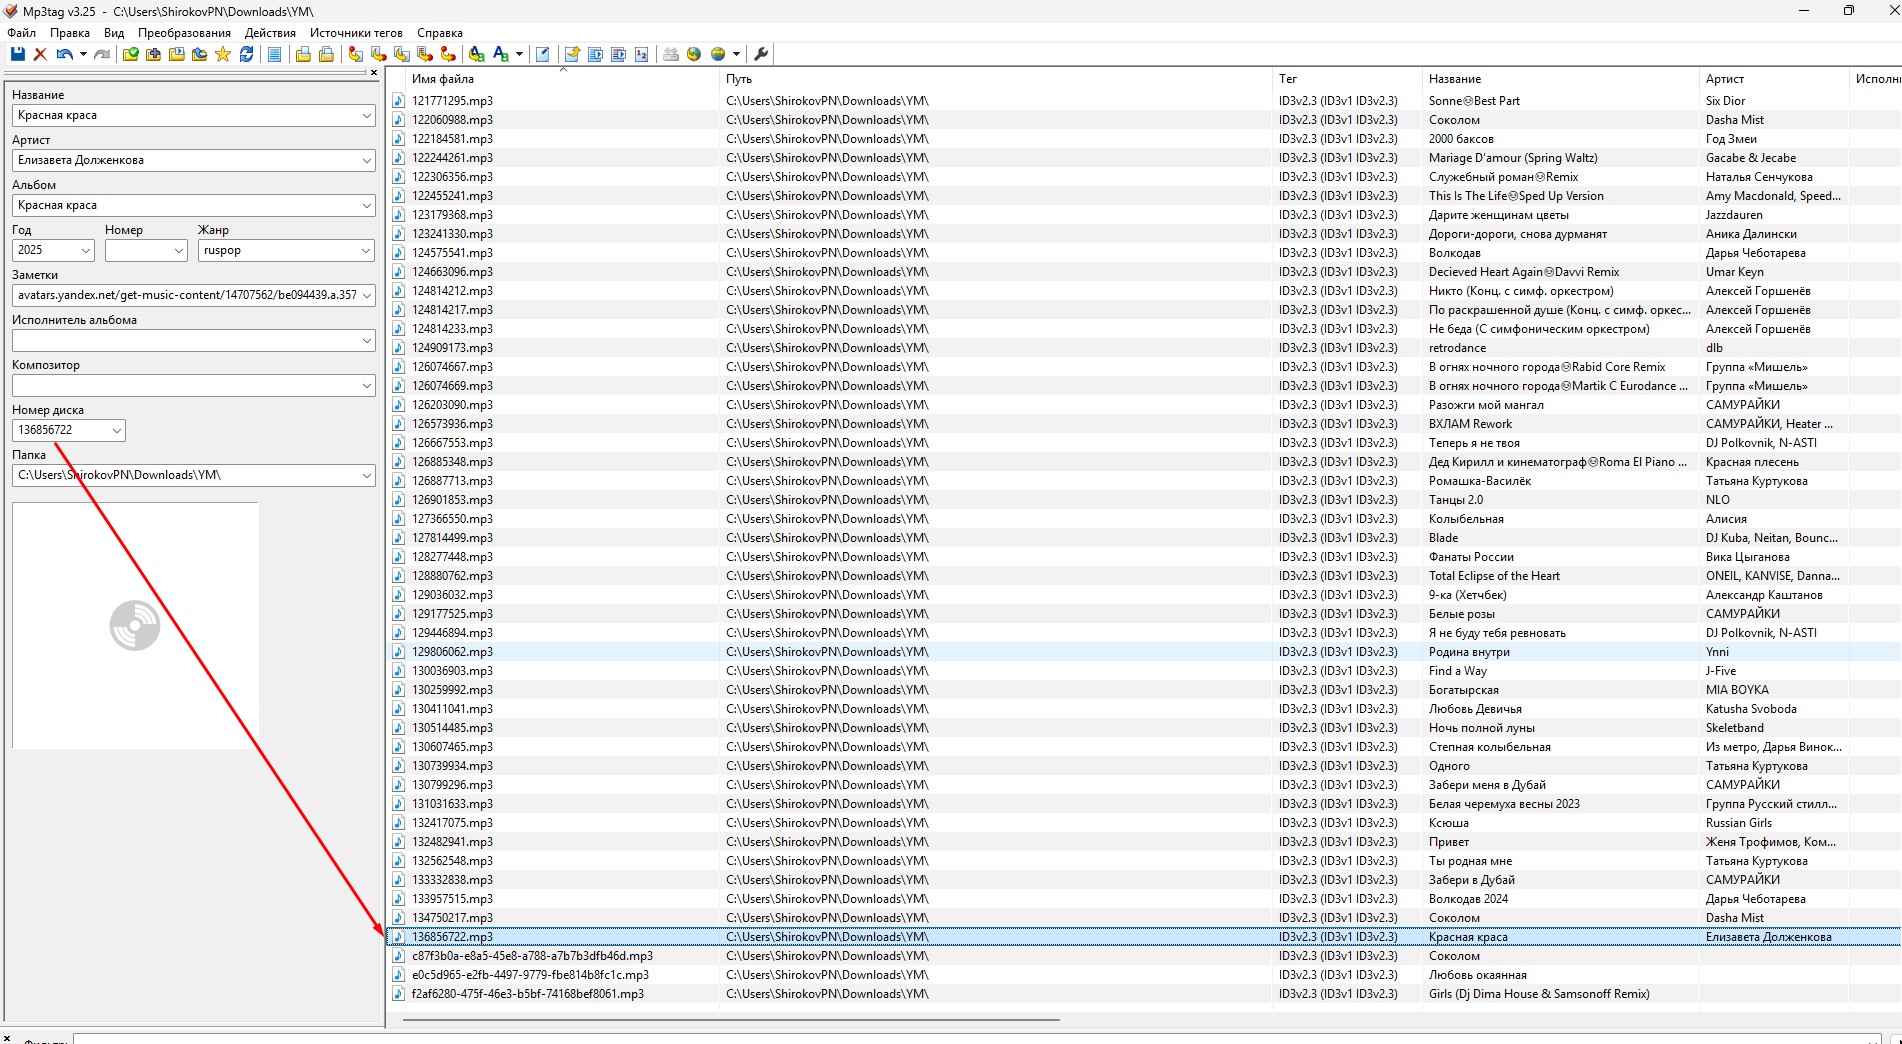The height and width of the screenshot is (1044, 1902).
Task: Click the red X Remove tag icon
Action: [x=40, y=54]
